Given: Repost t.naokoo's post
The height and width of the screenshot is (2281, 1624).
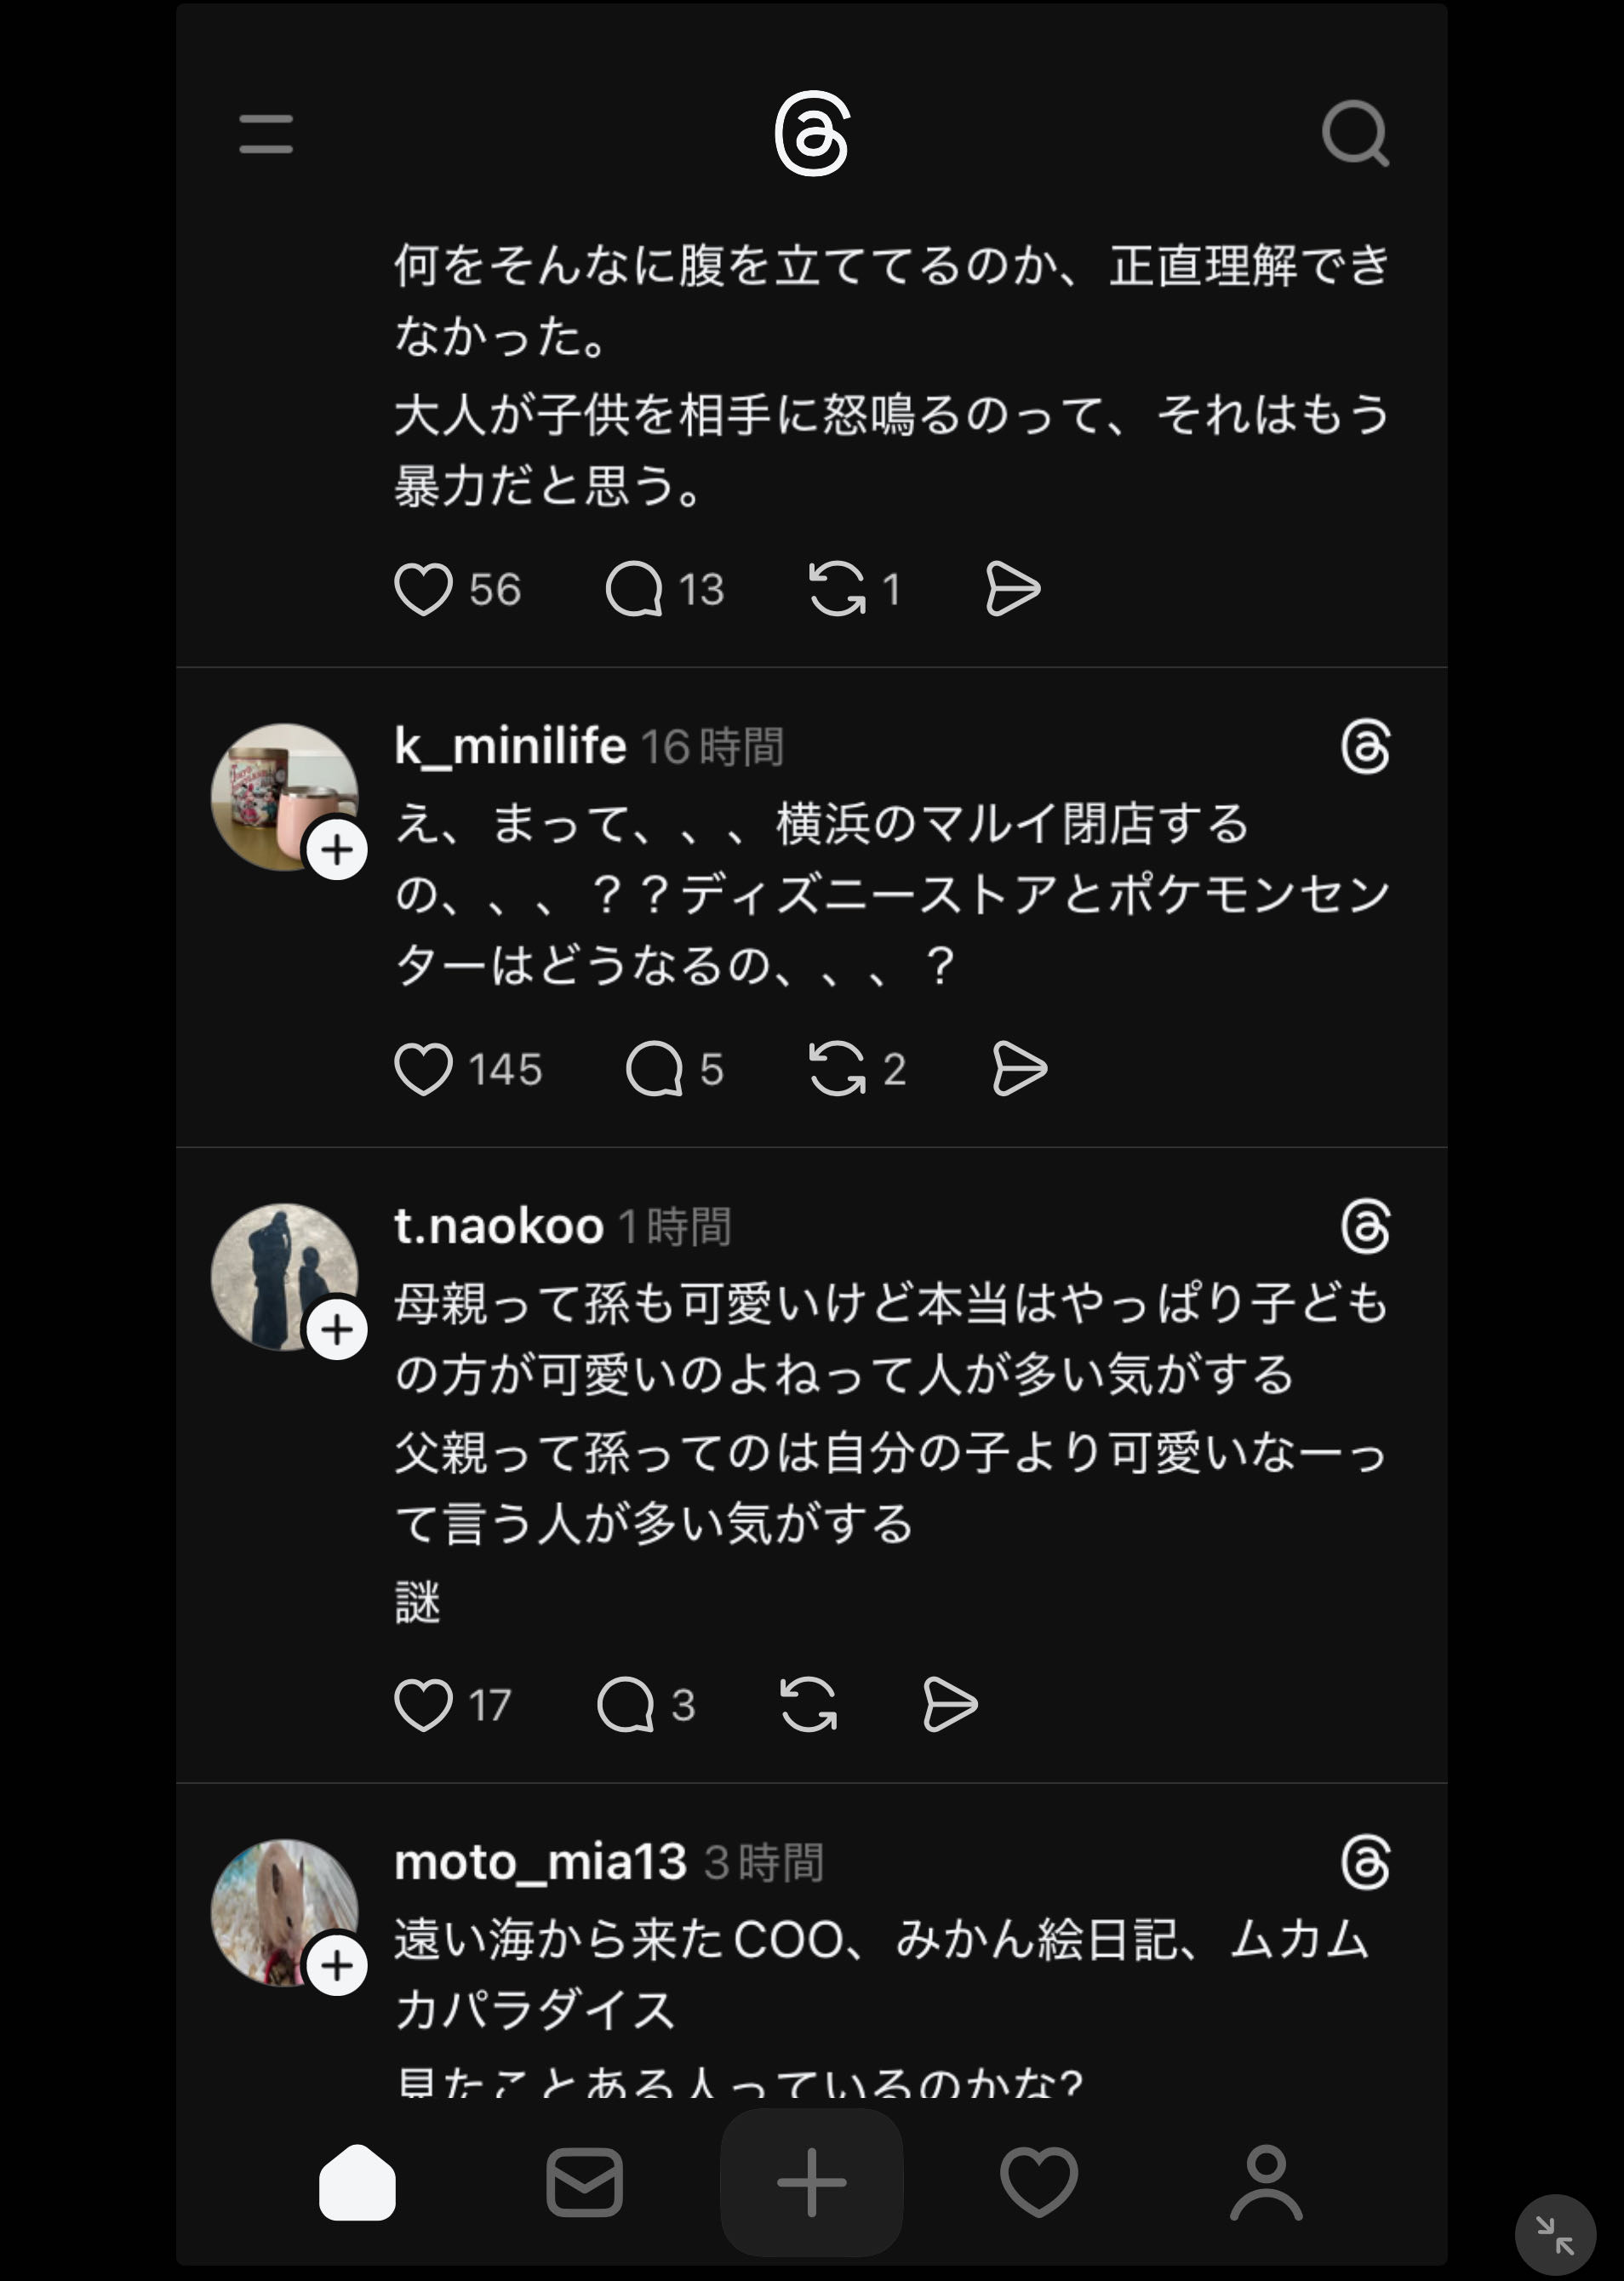Looking at the screenshot, I should point(808,1704).
